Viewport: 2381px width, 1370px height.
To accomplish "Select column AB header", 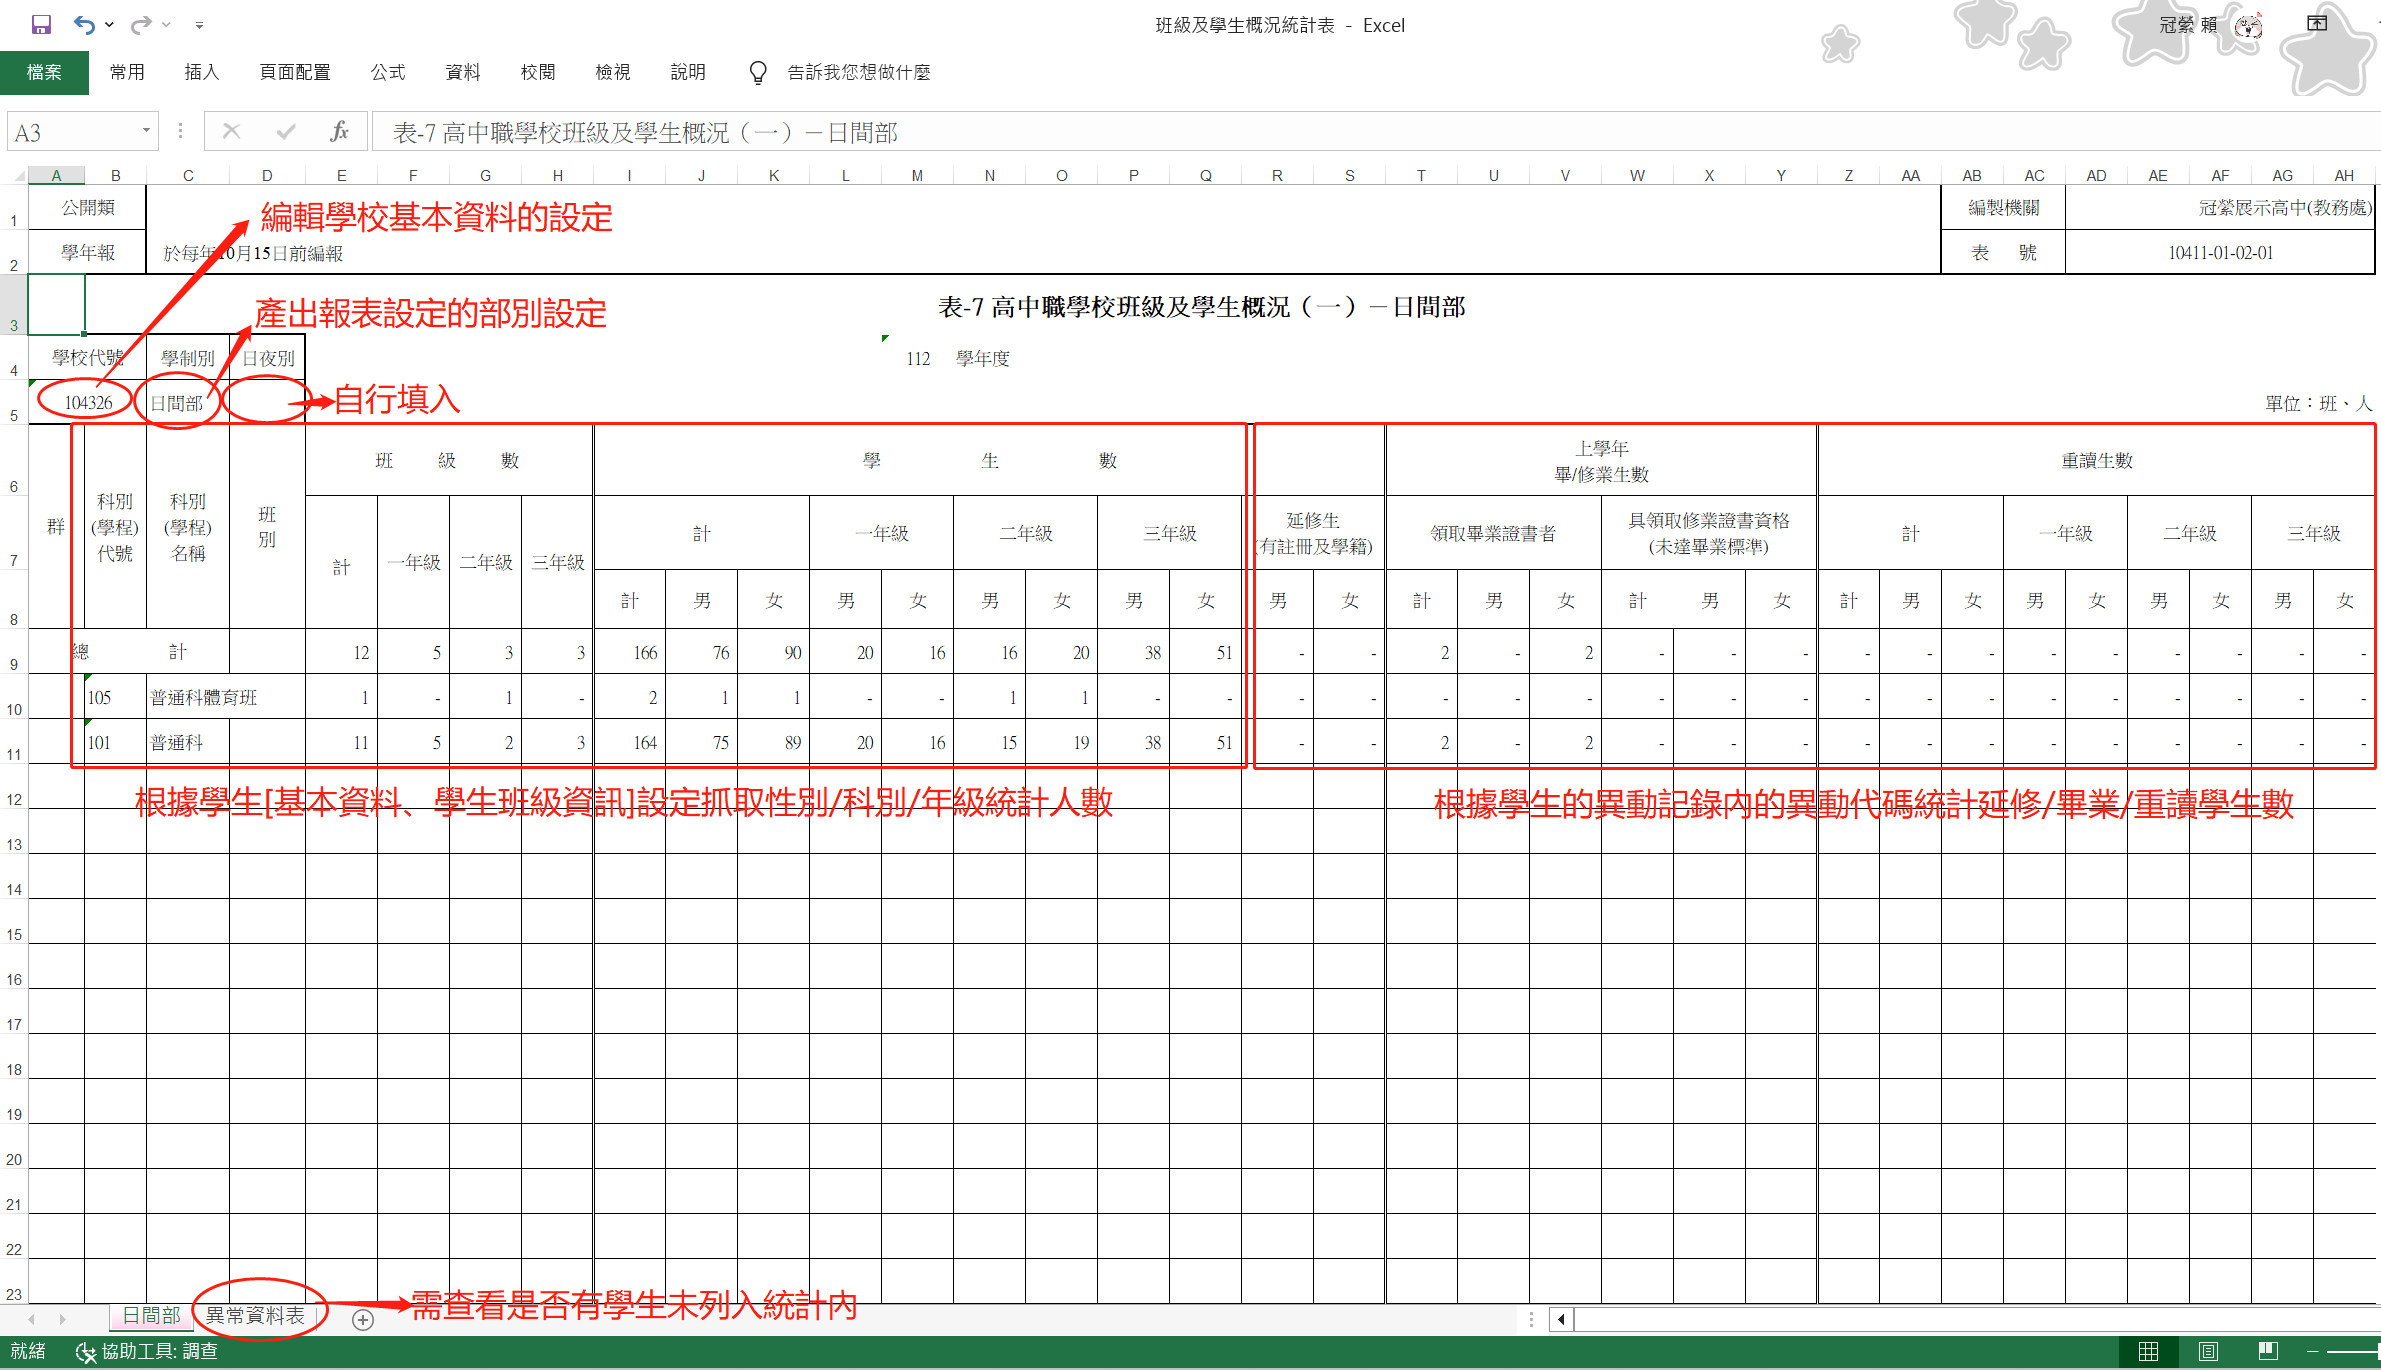I will pos(1971,176).
